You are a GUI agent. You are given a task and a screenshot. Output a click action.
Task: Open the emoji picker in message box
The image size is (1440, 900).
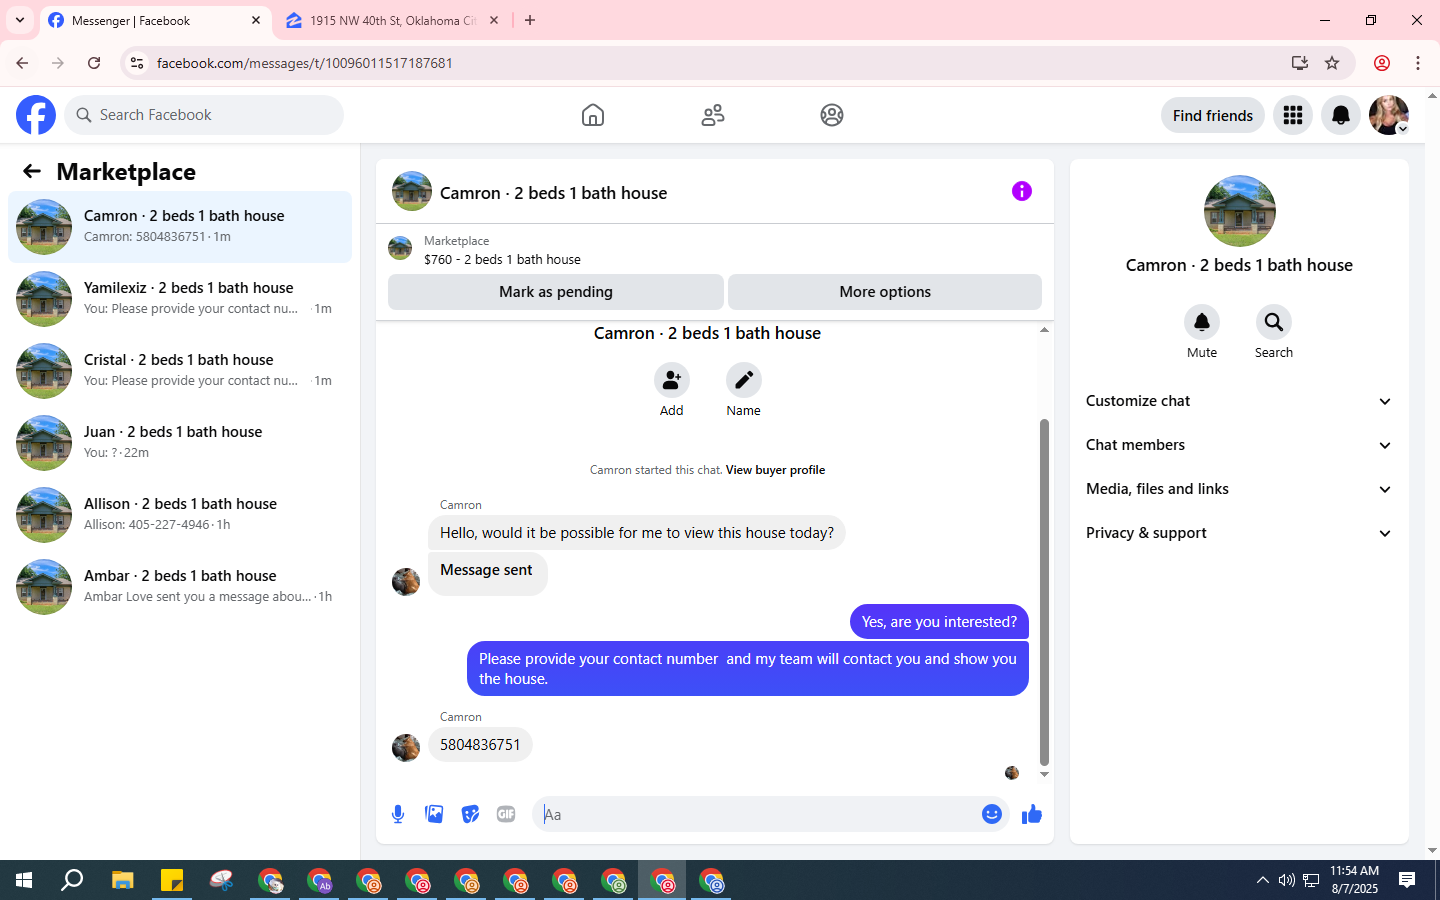992,814
